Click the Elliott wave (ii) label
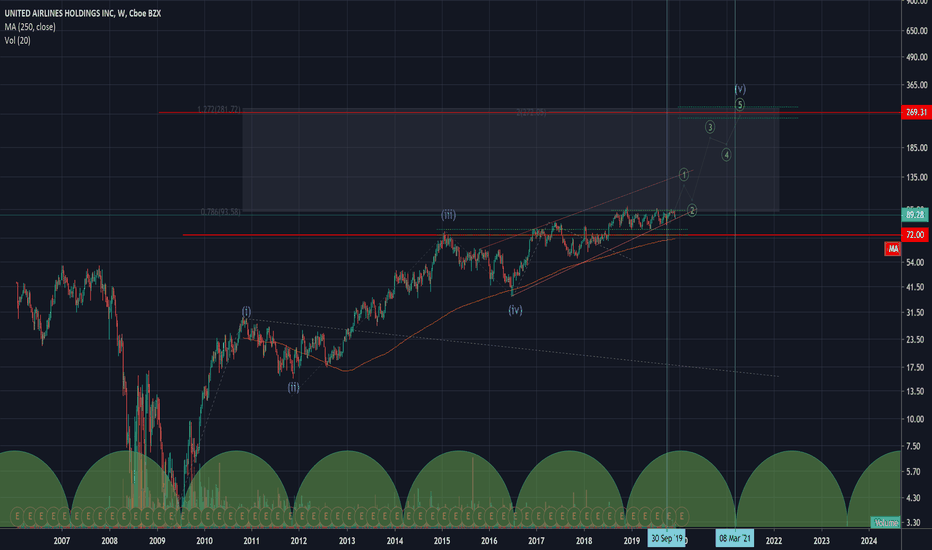The height and width of the screenshot is (550, 932). click(x=294, y=388)
